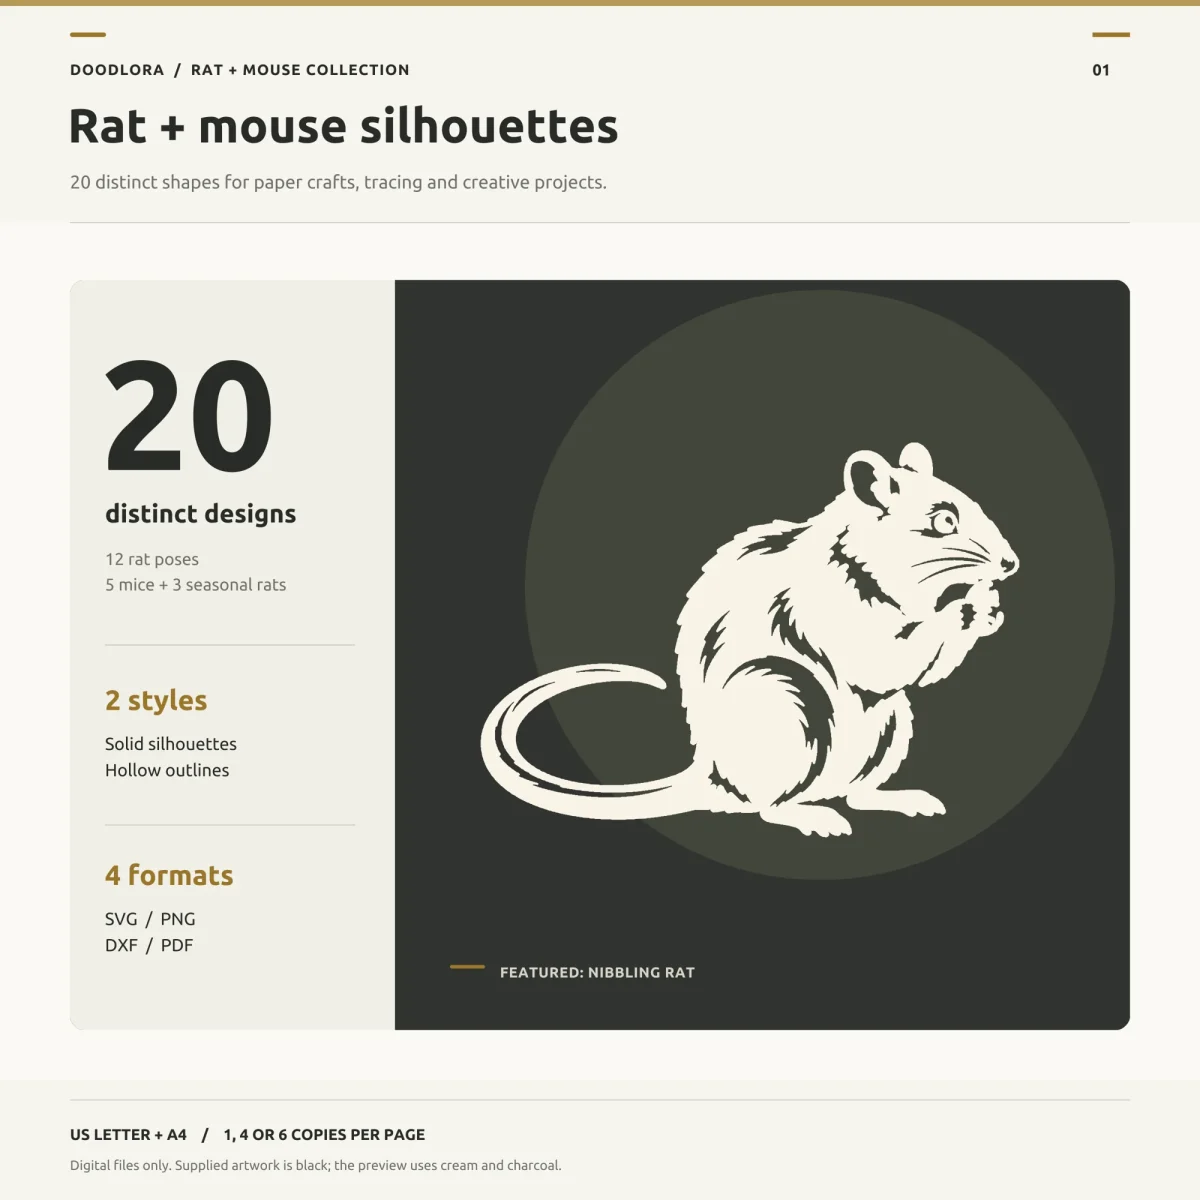
Task: Click the "US LETTER + A4" footer text
Action: pyautogui.click(x=128, y=1135)
